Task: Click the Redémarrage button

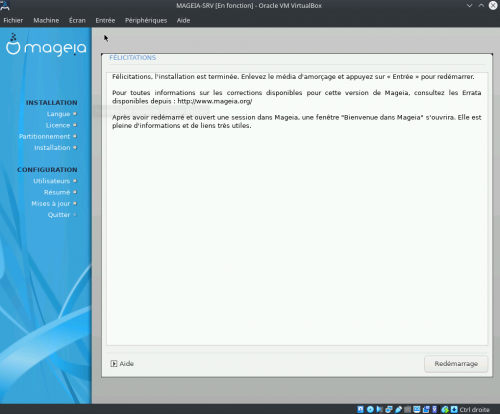Action: click(x=456, y=364)
